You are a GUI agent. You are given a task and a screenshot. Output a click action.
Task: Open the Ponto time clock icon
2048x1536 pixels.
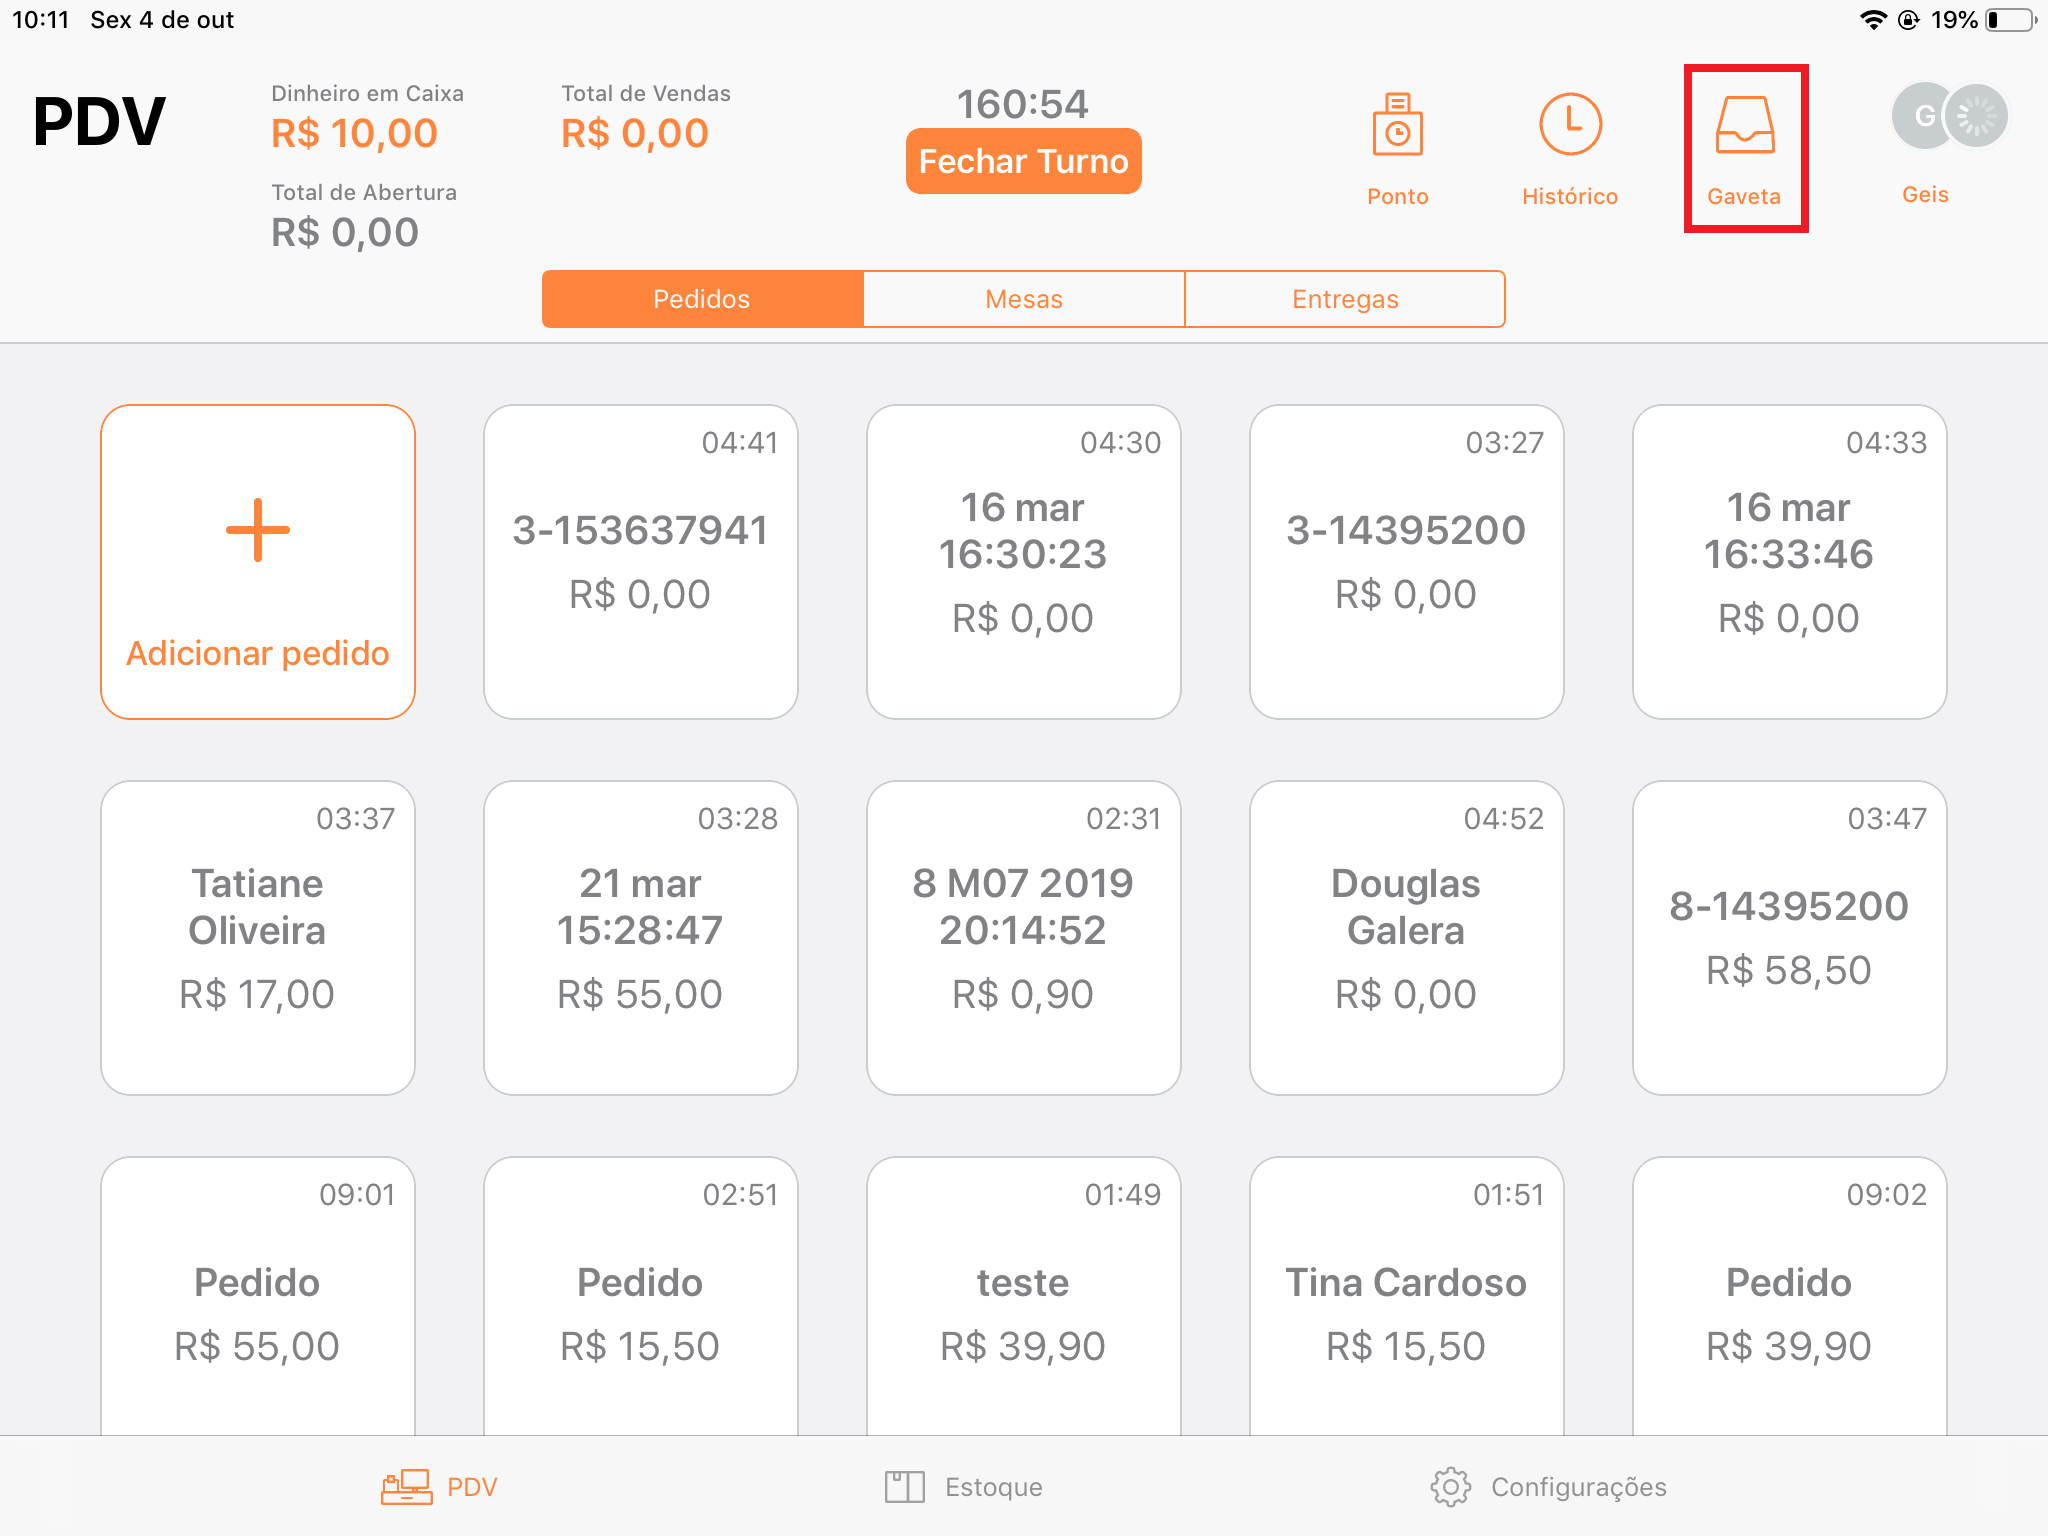[1397, 124]
